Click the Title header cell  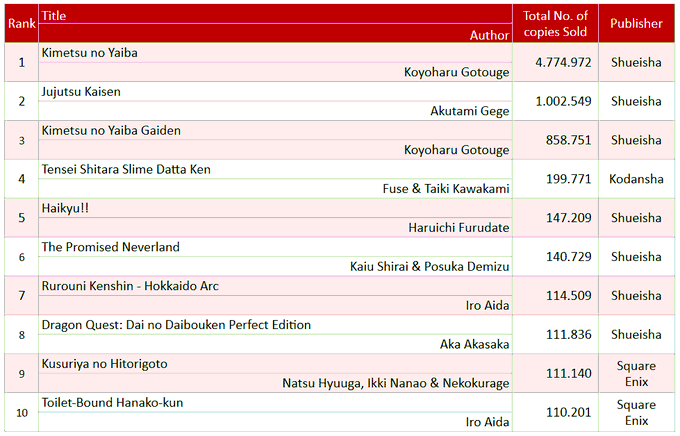point(275,14)
